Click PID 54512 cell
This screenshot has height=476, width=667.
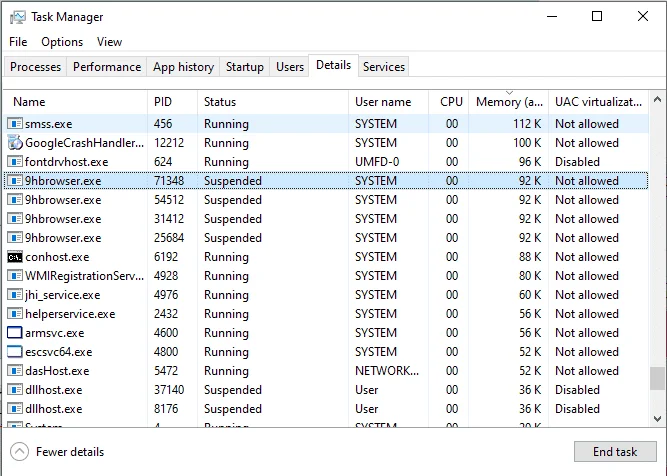pos(169,200)
